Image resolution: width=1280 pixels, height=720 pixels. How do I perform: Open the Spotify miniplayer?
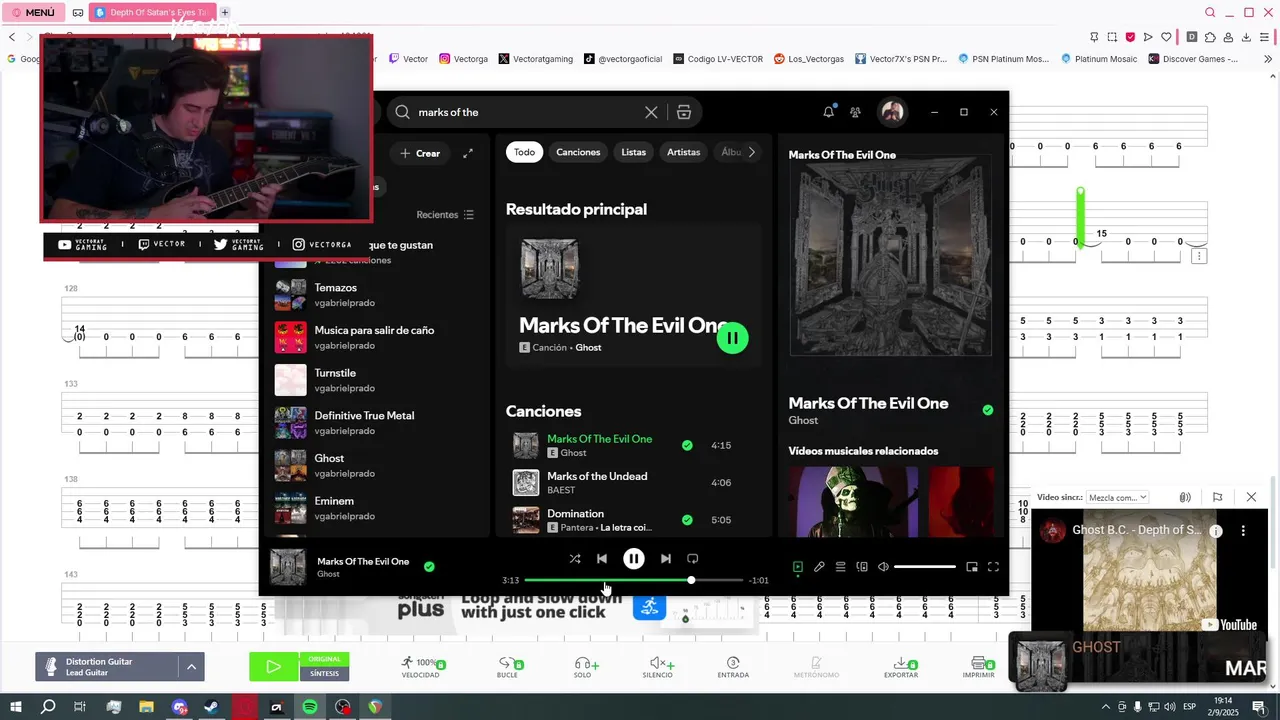click(x=972, y=567)
